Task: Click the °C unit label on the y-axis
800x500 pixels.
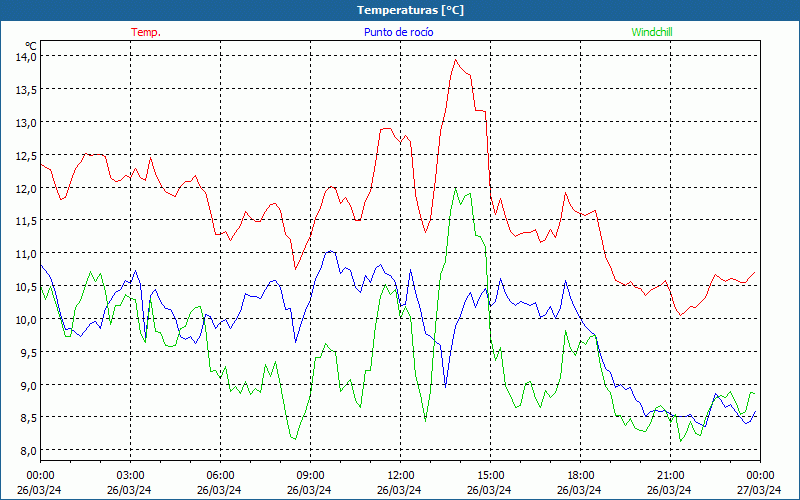Action: 31,46
